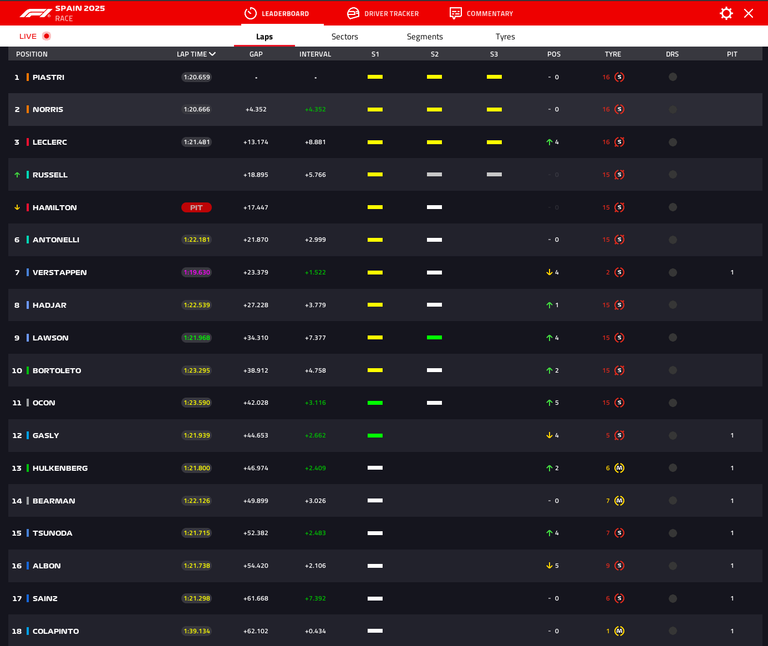The image size is (768, 646).
Task: Click Leclerc's positions gained arrow
Action: (x=549, y=142)
